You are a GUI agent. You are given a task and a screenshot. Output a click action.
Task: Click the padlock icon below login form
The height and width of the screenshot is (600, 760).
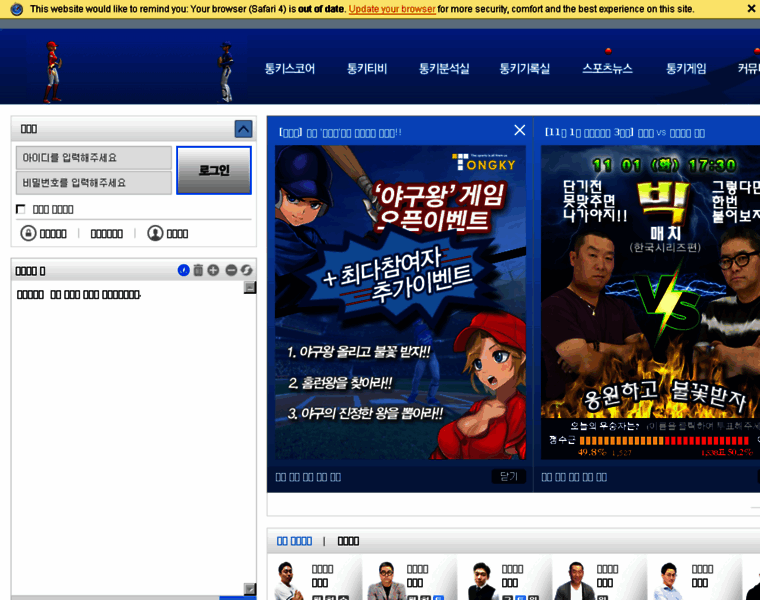[29, 233]
